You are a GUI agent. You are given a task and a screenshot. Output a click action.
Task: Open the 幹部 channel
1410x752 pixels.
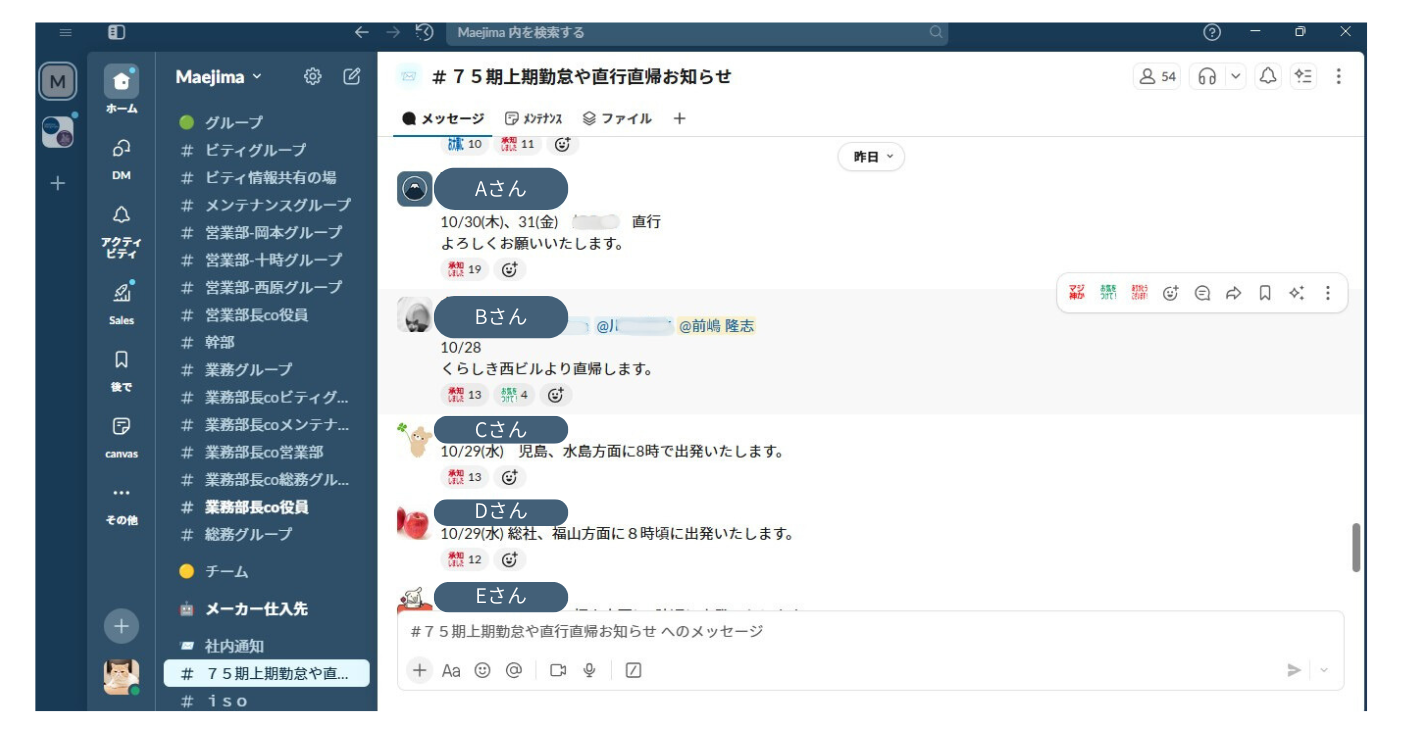pos(221,342)
